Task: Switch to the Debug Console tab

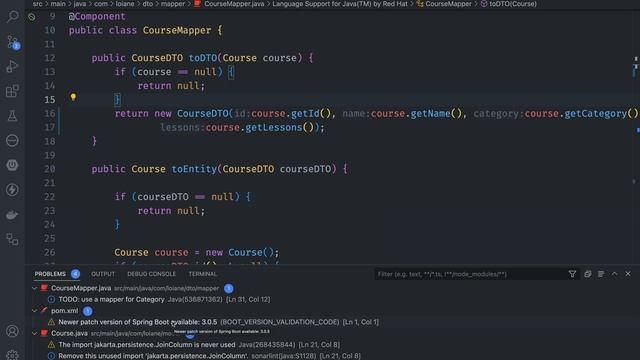Action: (x=151, y=274)
